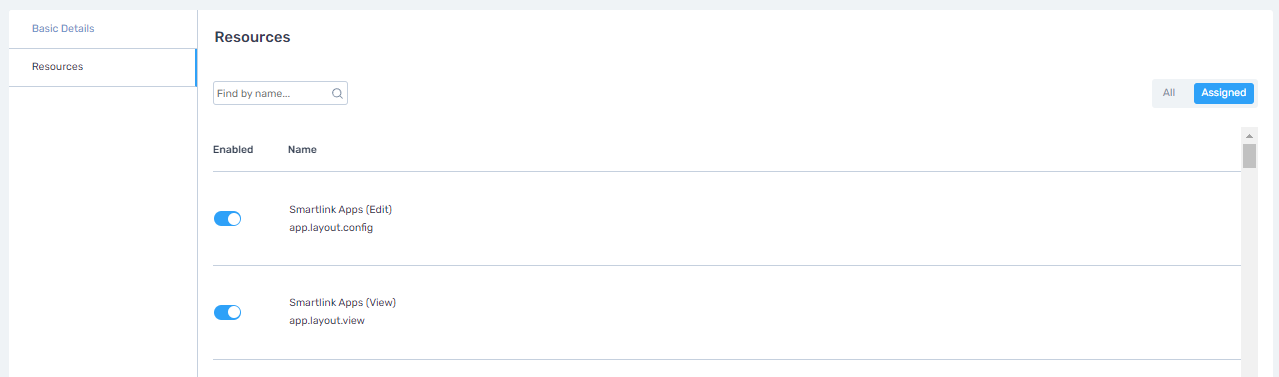This screenshot has height=377, width=1279.
Task: Click the Name column header
Action: pyautogui.click(x=302, y=150)
